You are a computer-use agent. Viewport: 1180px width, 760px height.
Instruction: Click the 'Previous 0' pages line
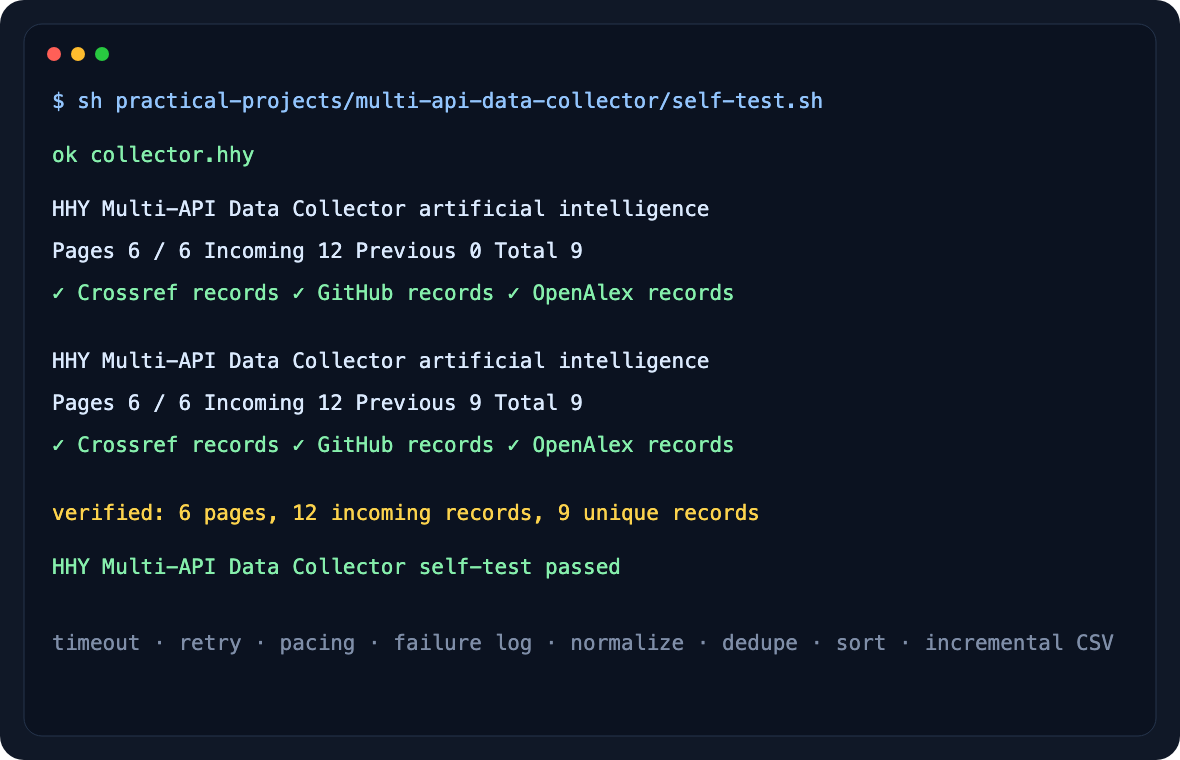click(x=317, y=251)
